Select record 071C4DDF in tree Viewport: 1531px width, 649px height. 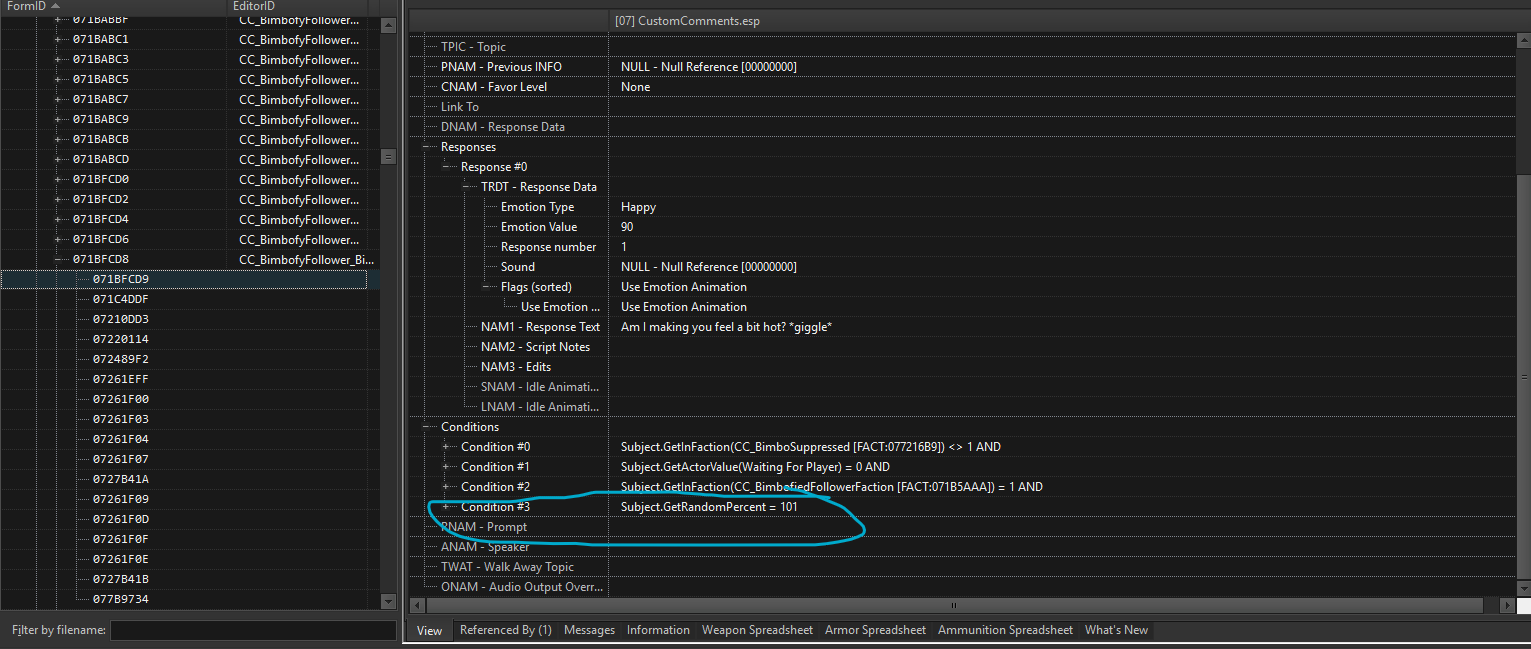121,299
